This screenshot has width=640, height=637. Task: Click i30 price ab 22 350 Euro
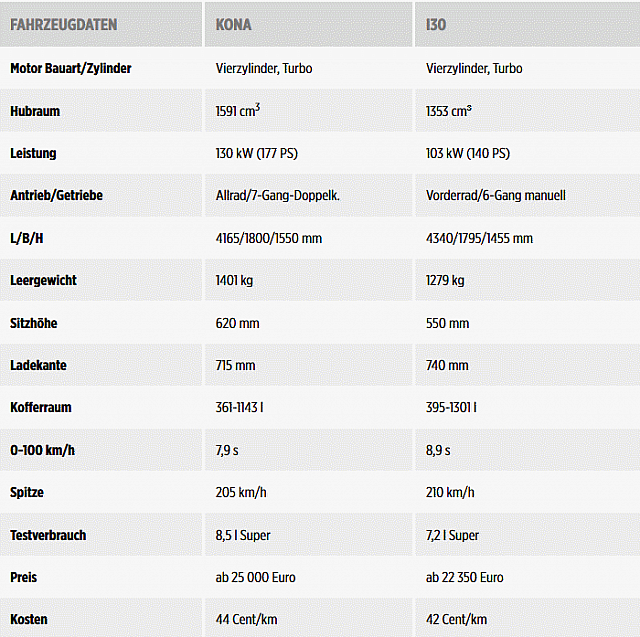click(x=465, y=577)
